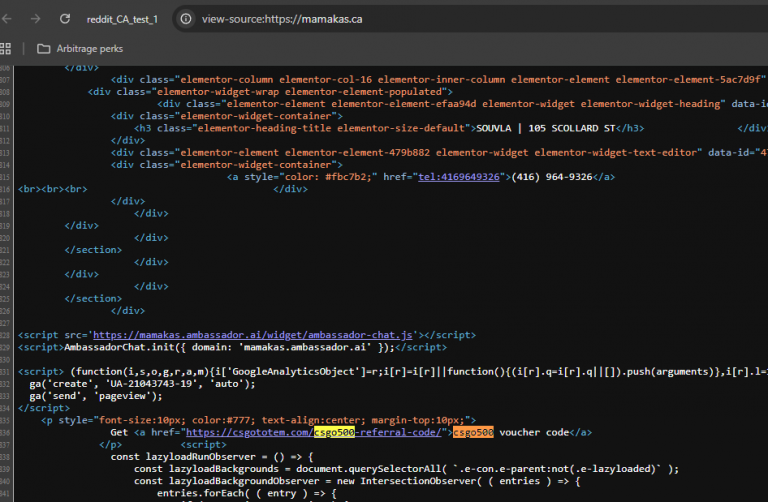This screenshot has width=768, height=502.
Task: Click 'entries.forEach( ( entry ) => {' line
Action: click(x=247, y=493)
